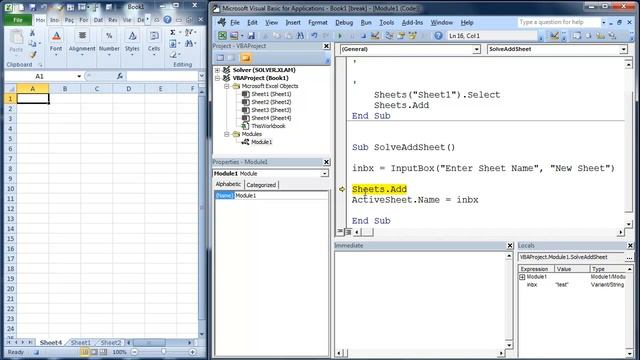Click the Sort & Filter icon in Excel

point(189,32)
